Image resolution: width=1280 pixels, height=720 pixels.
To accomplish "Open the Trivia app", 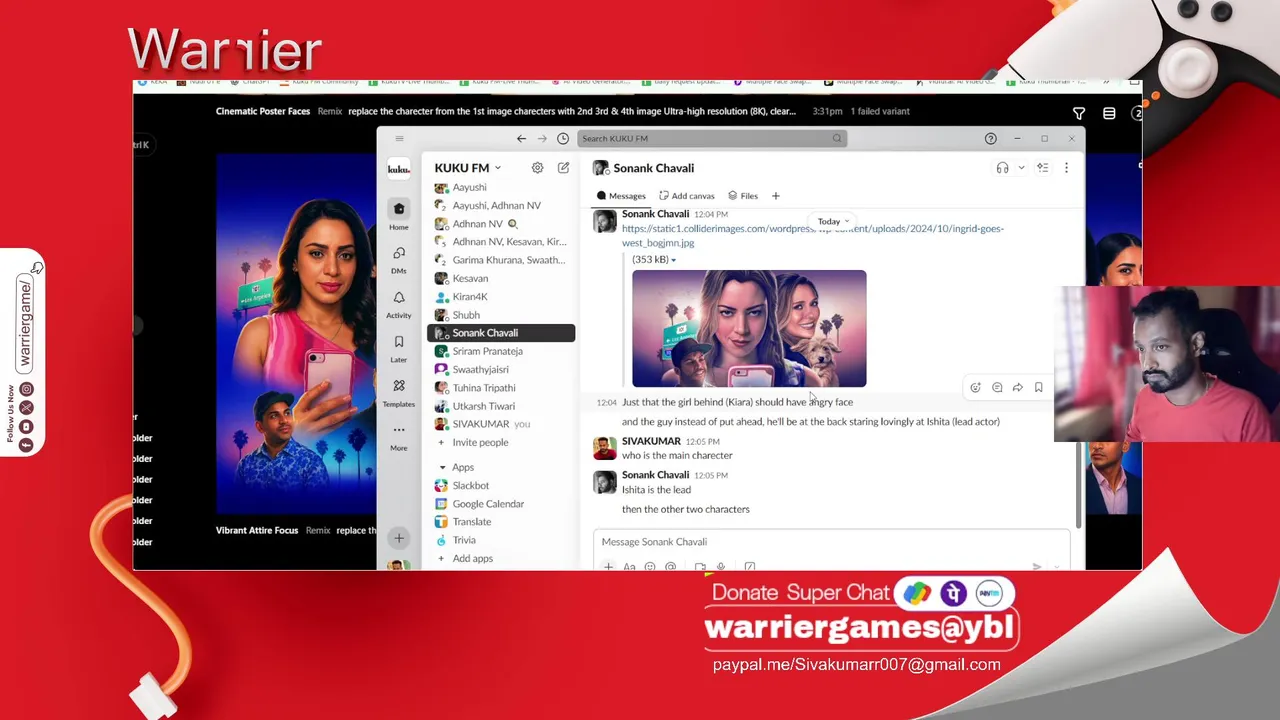I will 500,540.
